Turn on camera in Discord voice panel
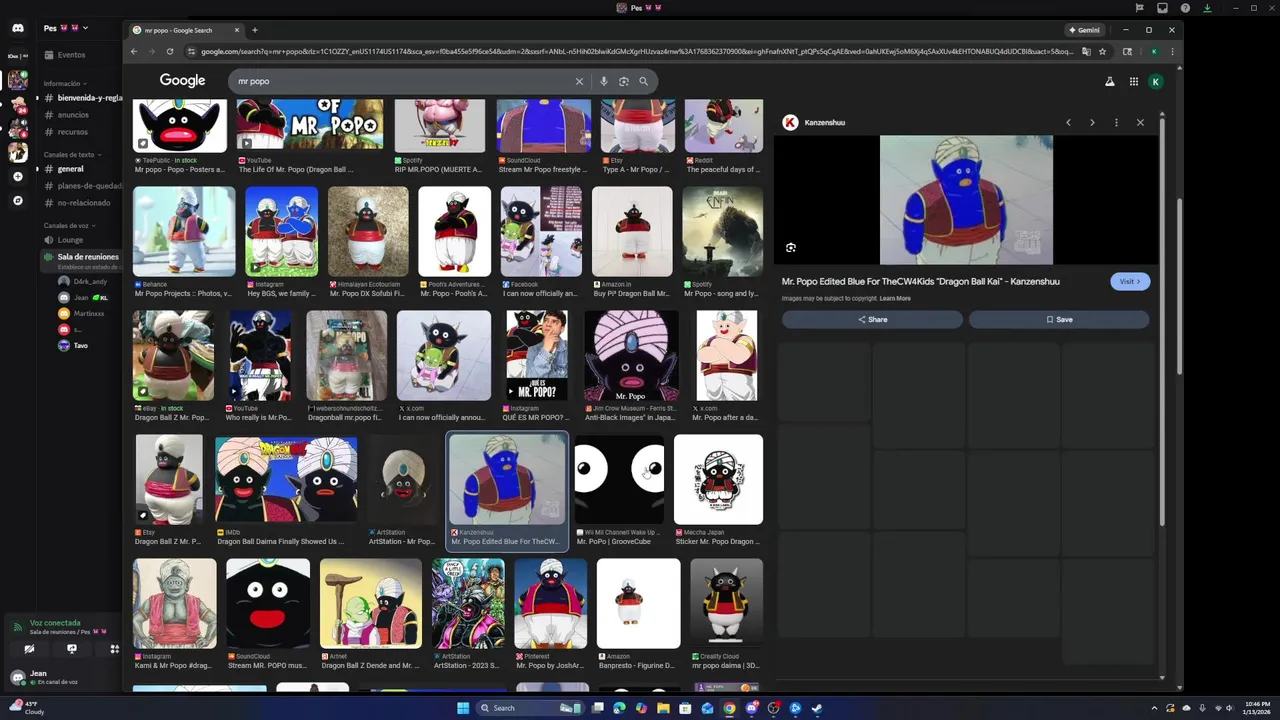The image size is (1280, 720). 29,649
